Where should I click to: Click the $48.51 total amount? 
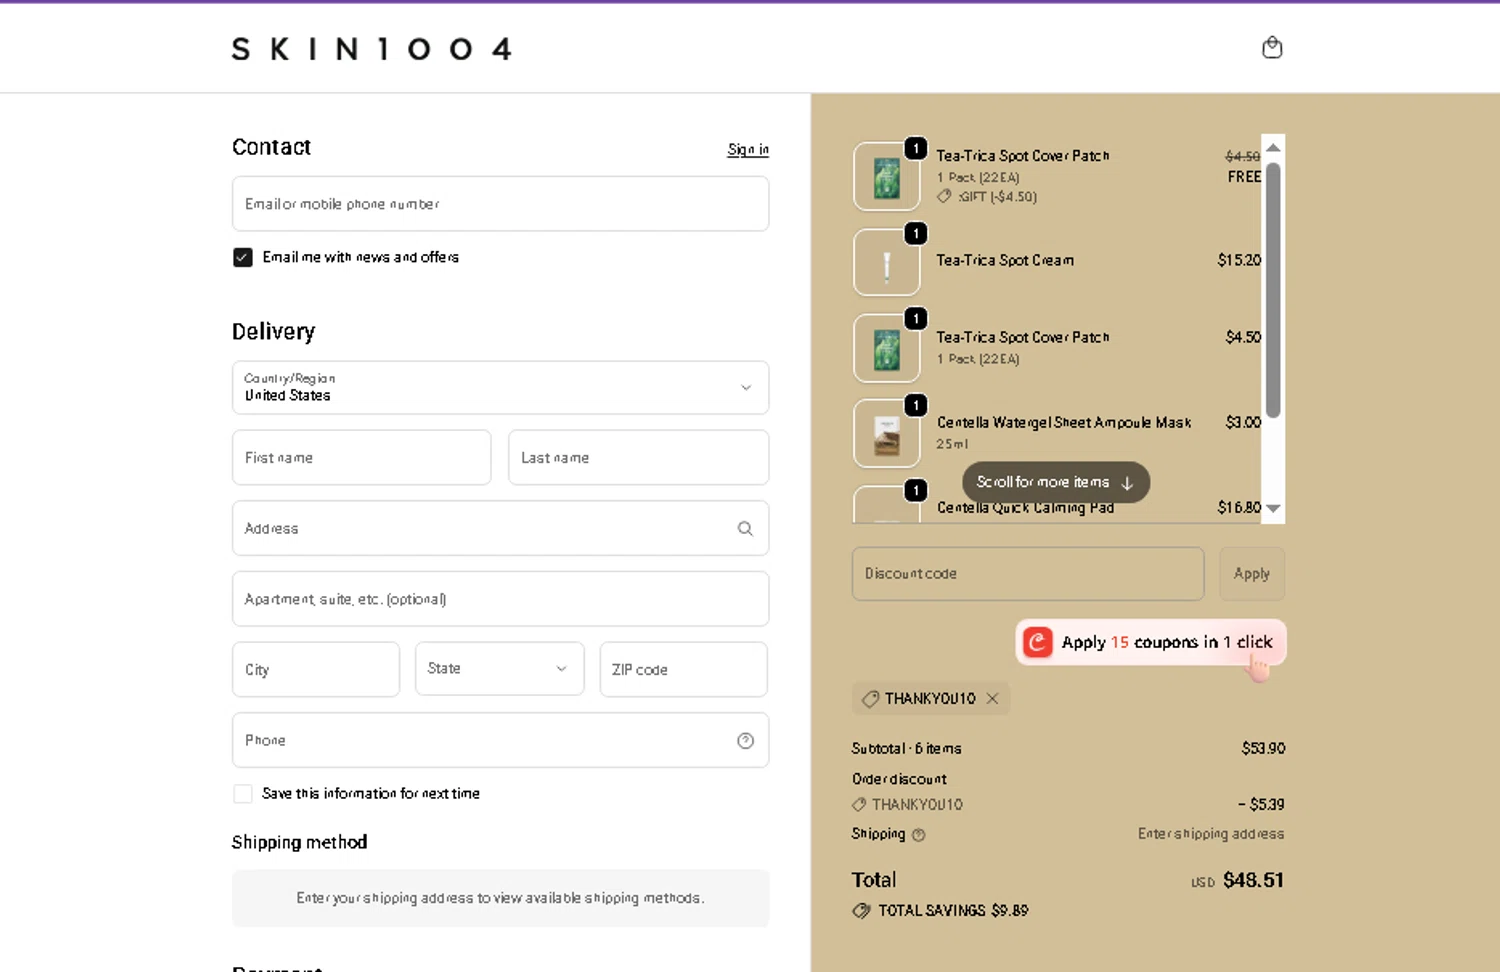click(x=1253, y=880)
